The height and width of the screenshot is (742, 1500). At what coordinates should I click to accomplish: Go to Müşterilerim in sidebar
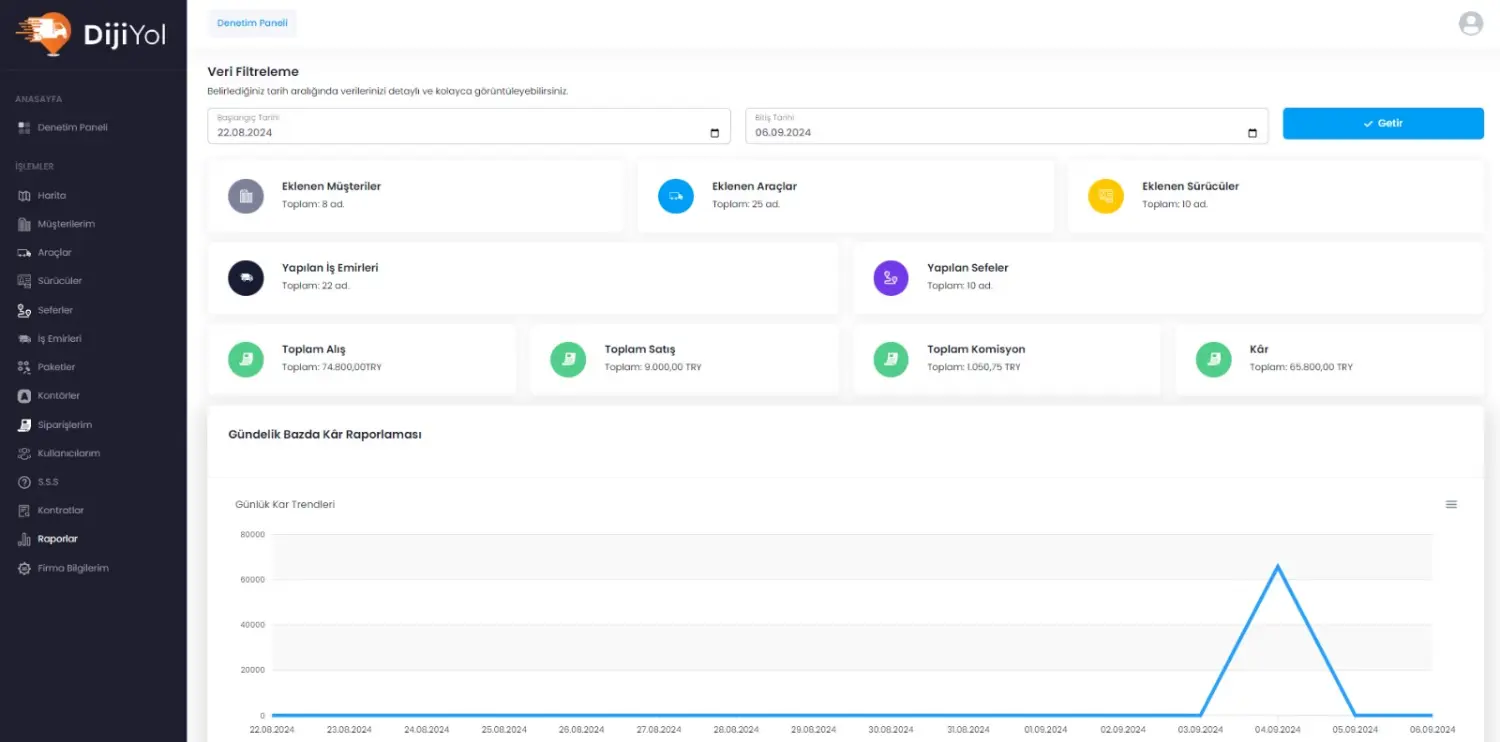pyautogui.click(x=66, y=224)
